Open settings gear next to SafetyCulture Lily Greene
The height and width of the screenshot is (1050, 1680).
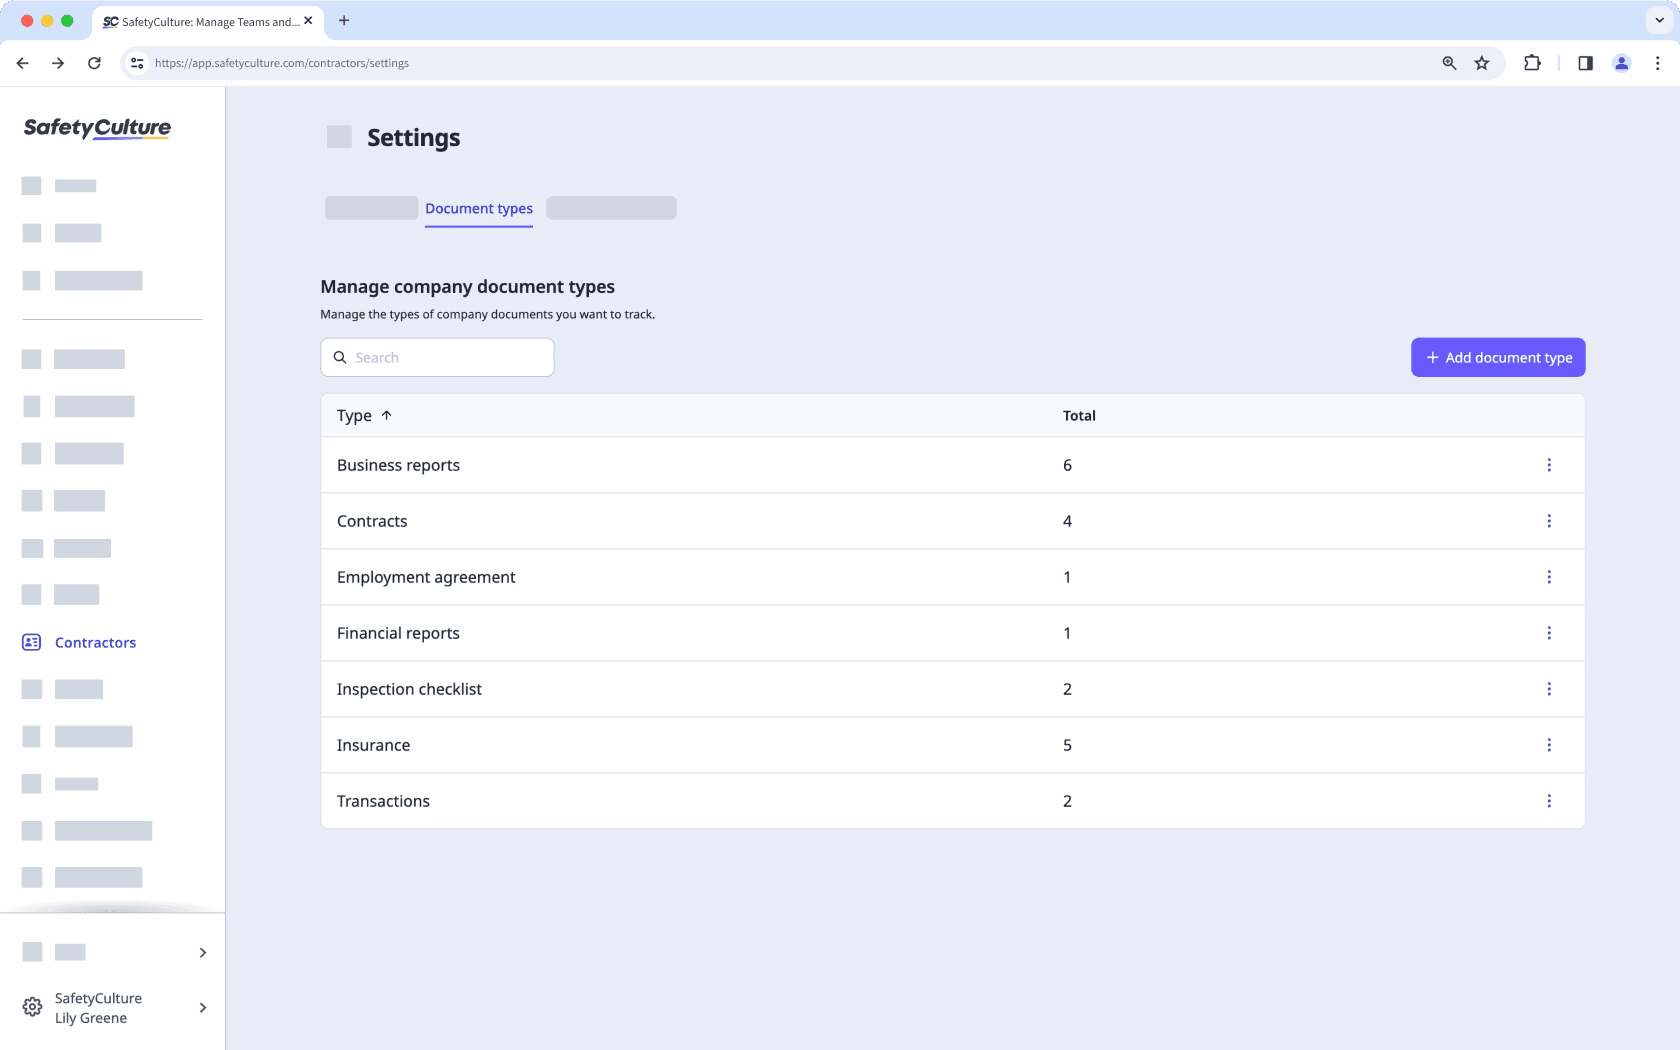click(31, 1006)
